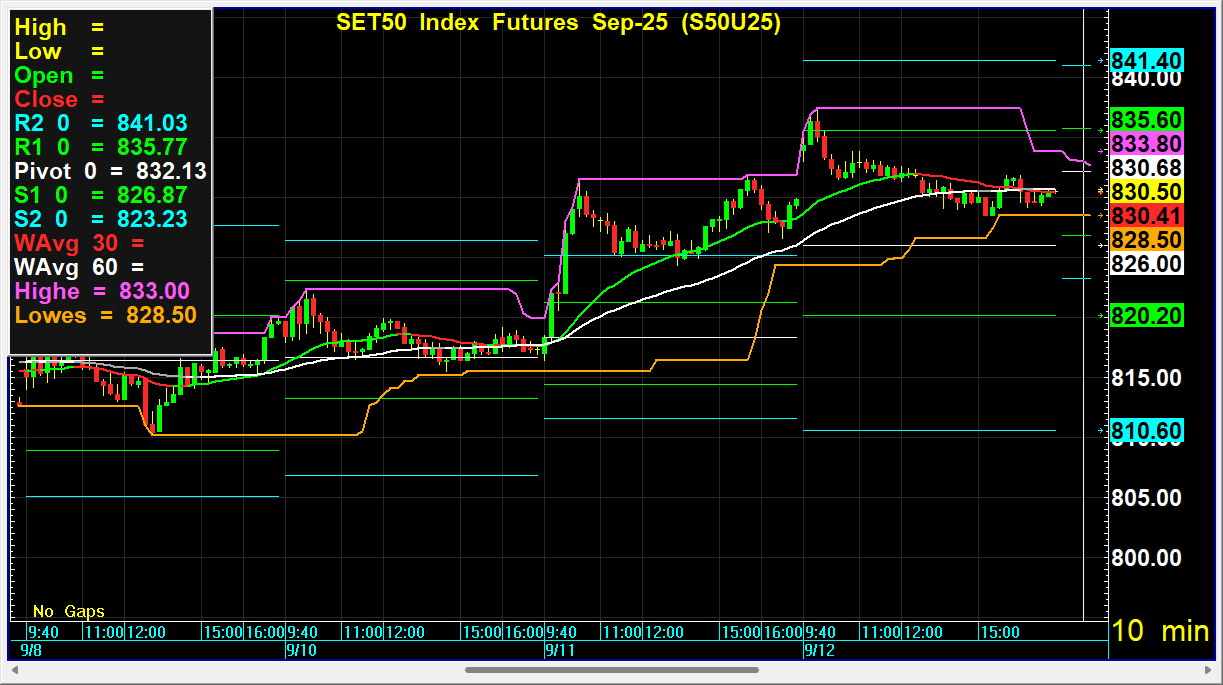Click the 815.00 price axis label
1223x685 pixels.
point(1147,377)
